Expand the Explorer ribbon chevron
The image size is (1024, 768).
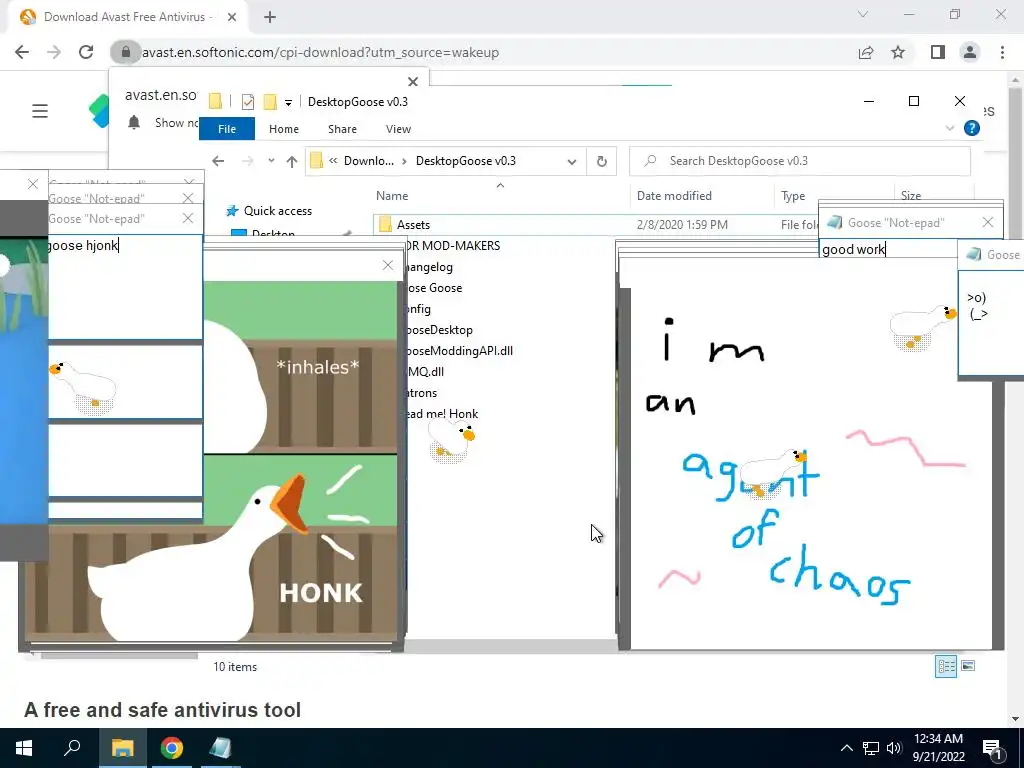(x=950, y=129)
